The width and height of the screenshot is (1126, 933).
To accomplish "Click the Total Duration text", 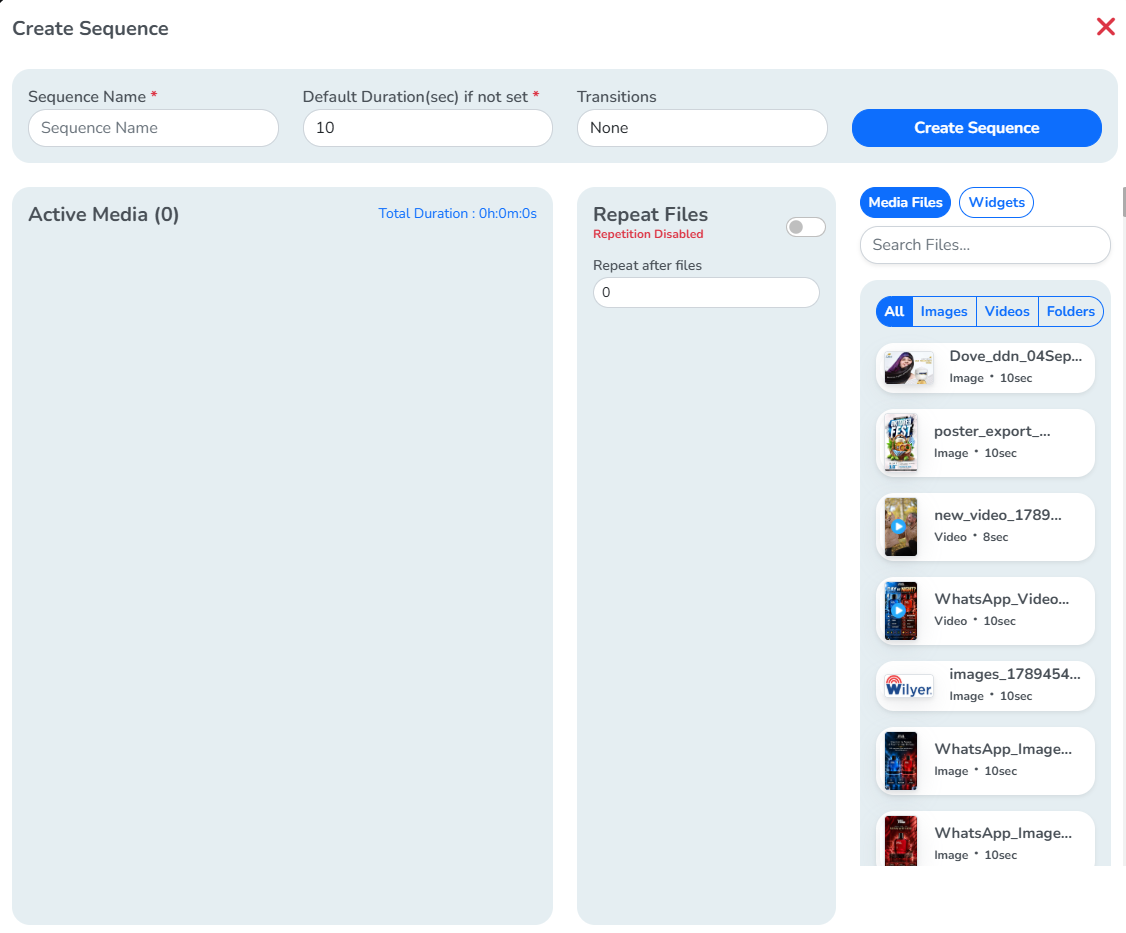I will pos(457,213).
